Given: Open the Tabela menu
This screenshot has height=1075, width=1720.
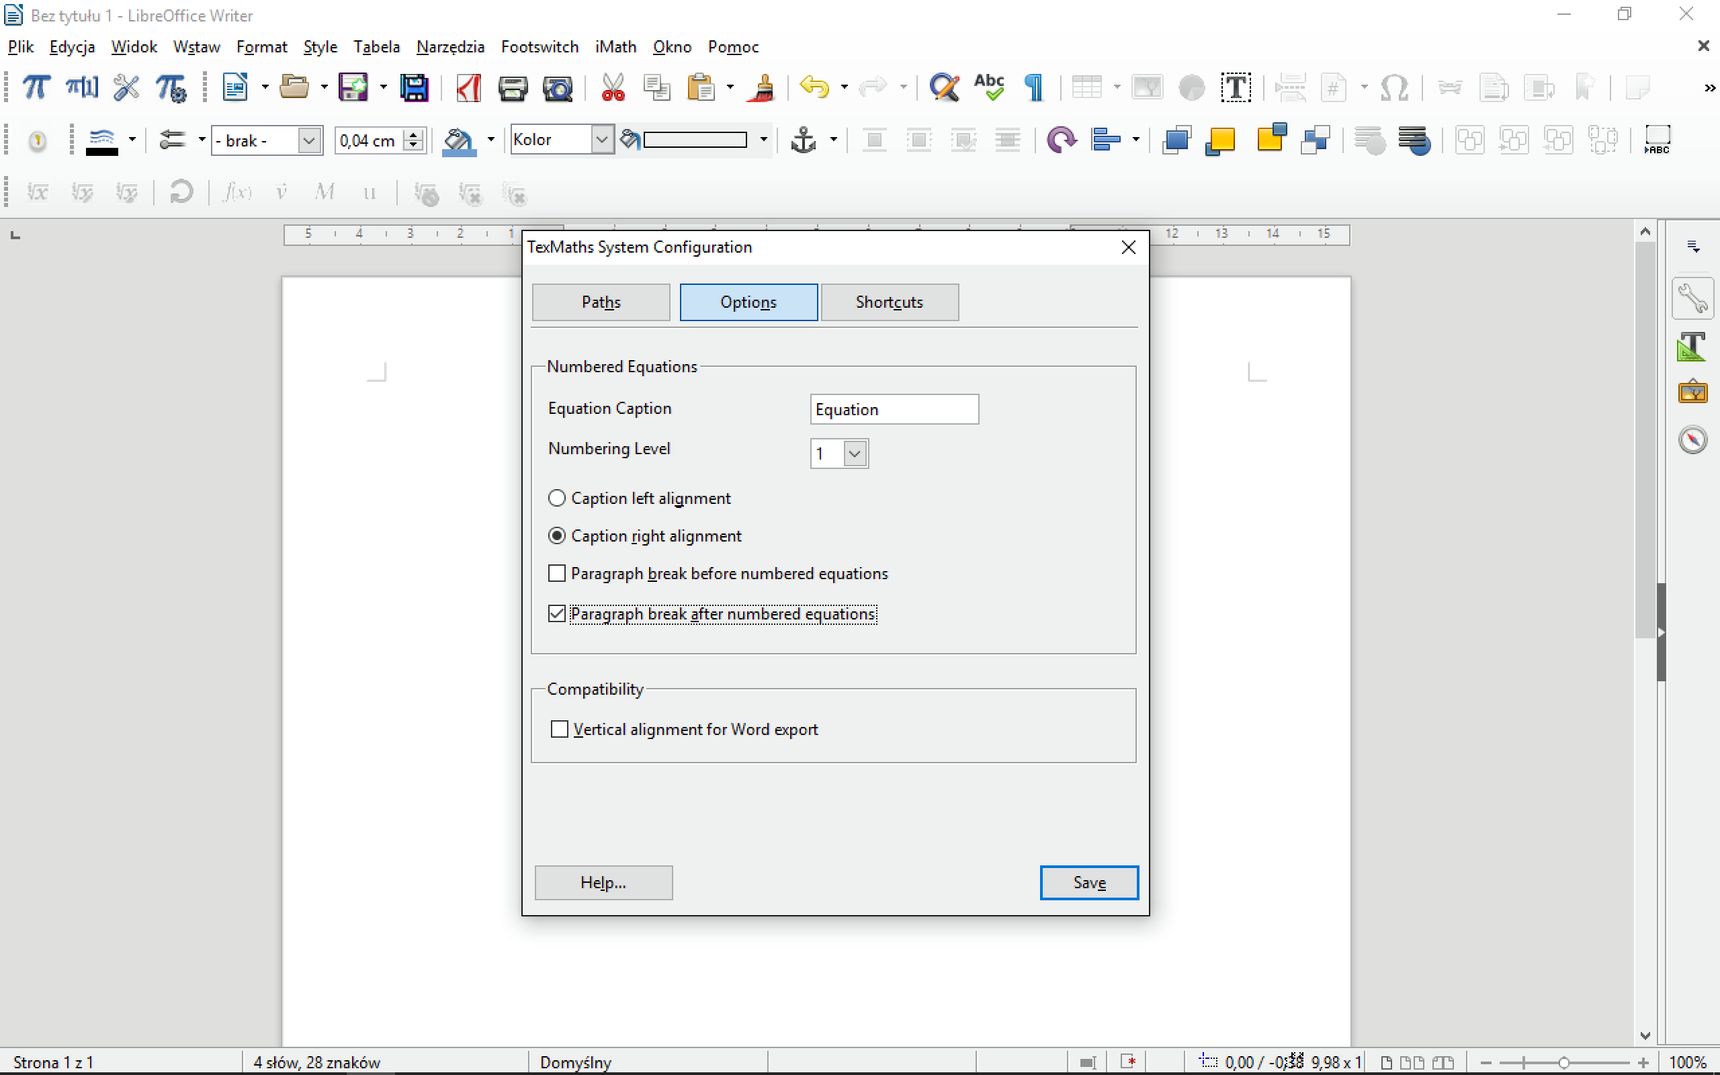Looking at the screenshot, I should pos(376,47).
